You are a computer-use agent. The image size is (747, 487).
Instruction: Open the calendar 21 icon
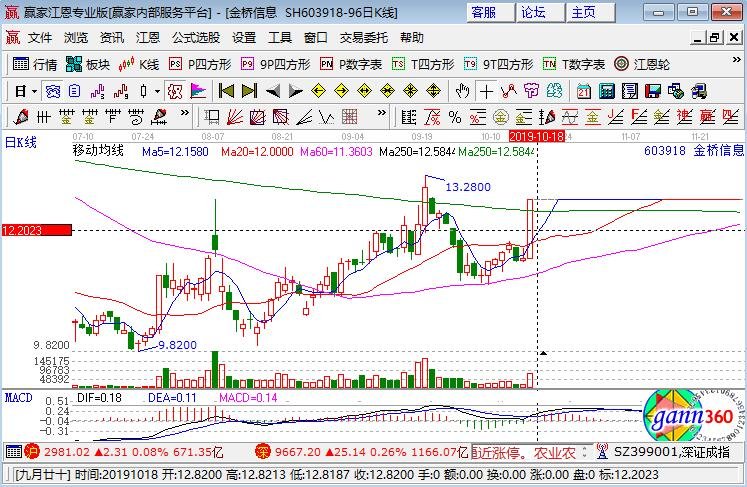tap(584, 91)
